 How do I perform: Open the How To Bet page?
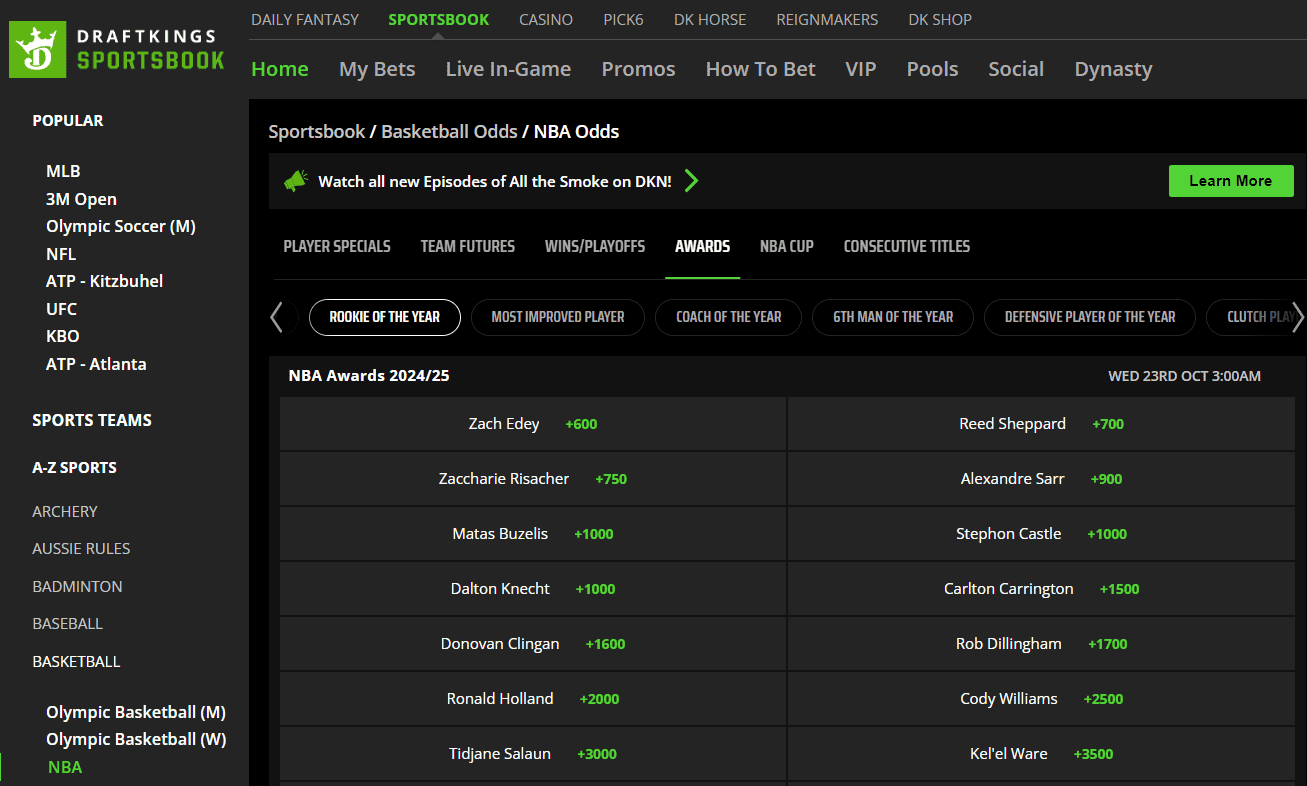click(761, 69)
